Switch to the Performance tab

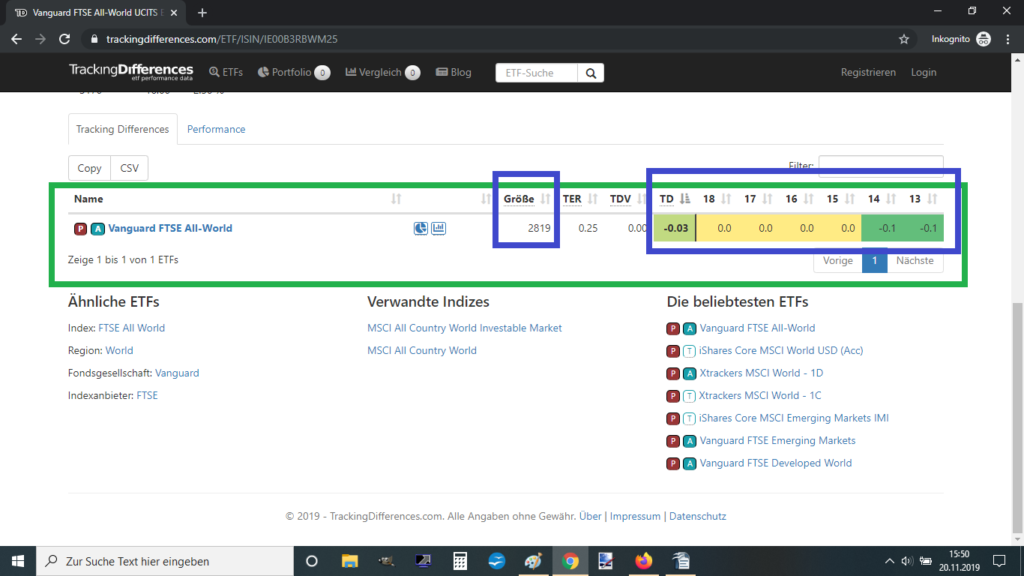pyautogui.click(x=216, y=129)
